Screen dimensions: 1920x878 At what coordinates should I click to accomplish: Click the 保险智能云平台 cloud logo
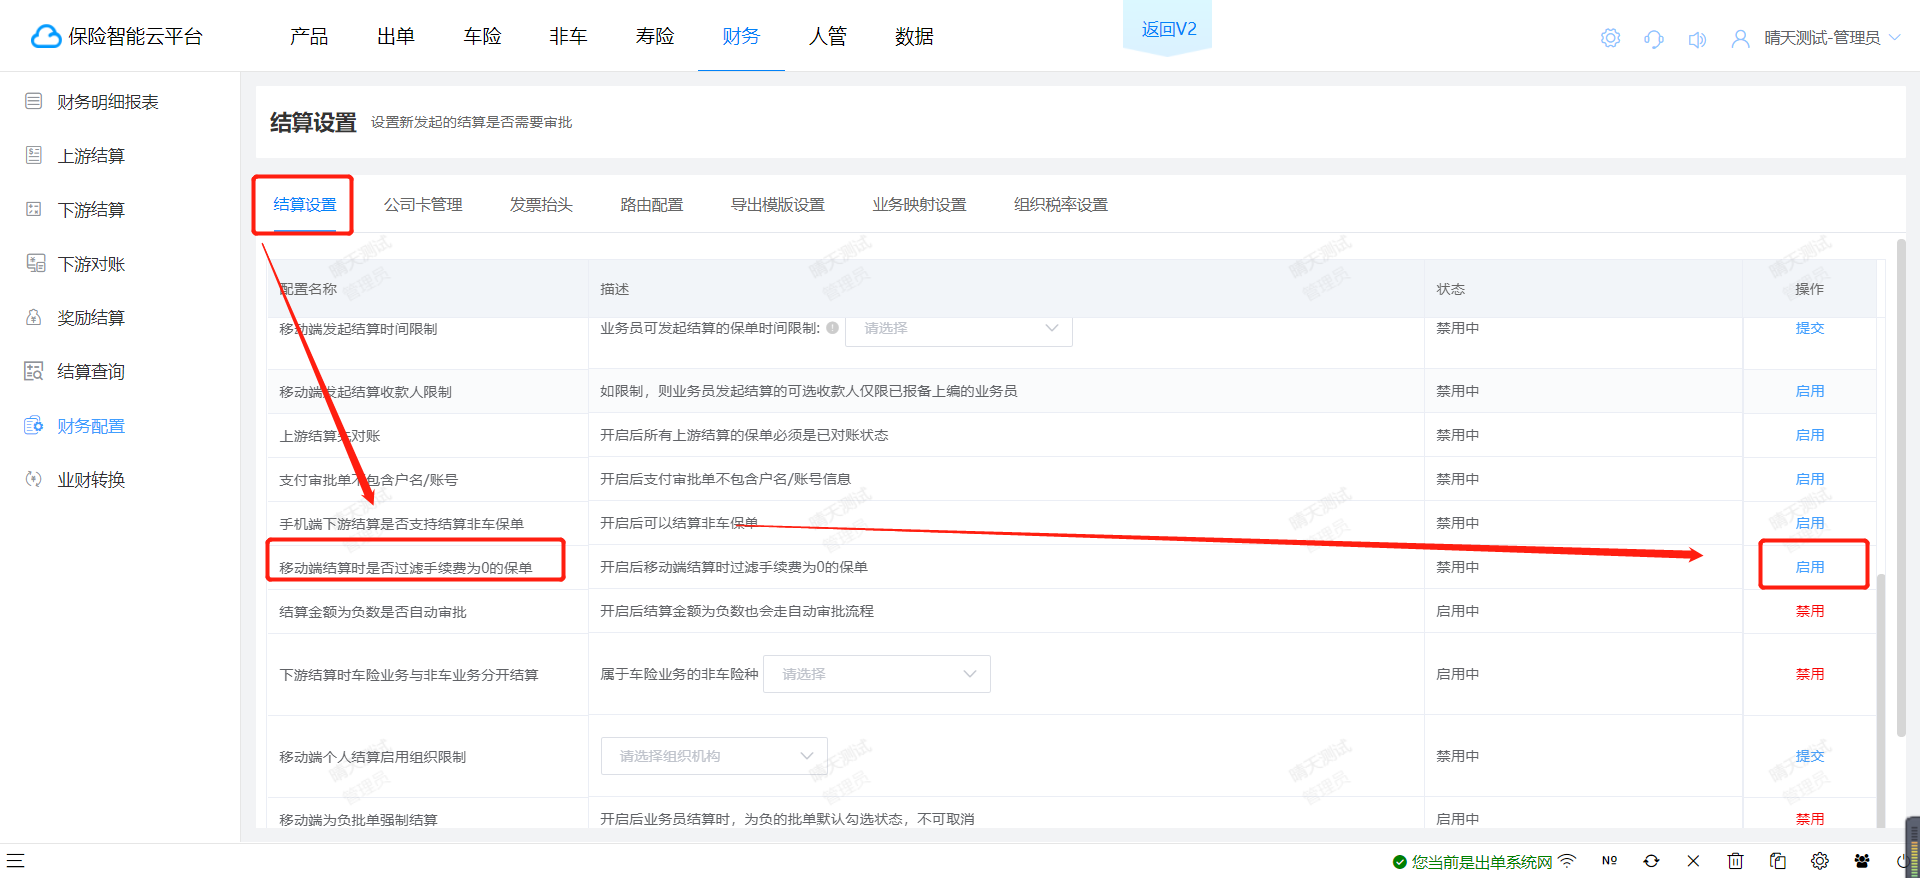[x=46, y=37]
